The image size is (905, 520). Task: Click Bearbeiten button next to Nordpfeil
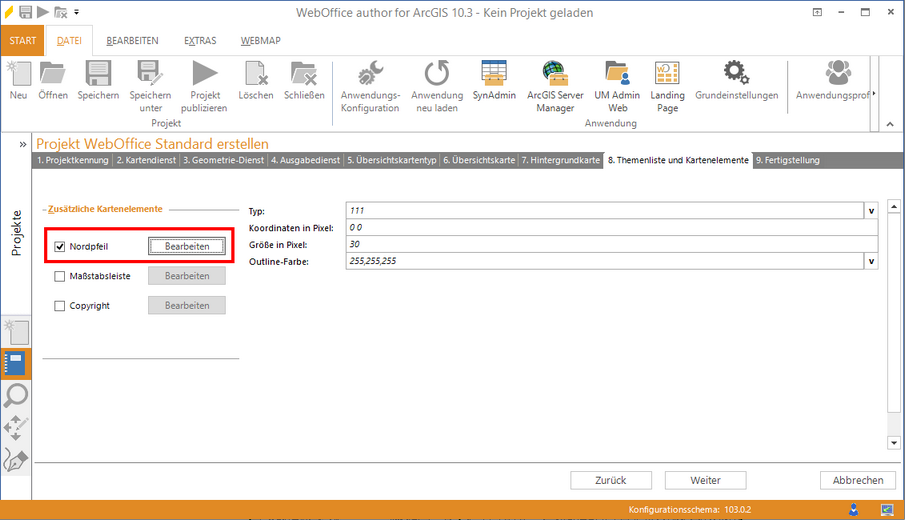coord(187,246)
